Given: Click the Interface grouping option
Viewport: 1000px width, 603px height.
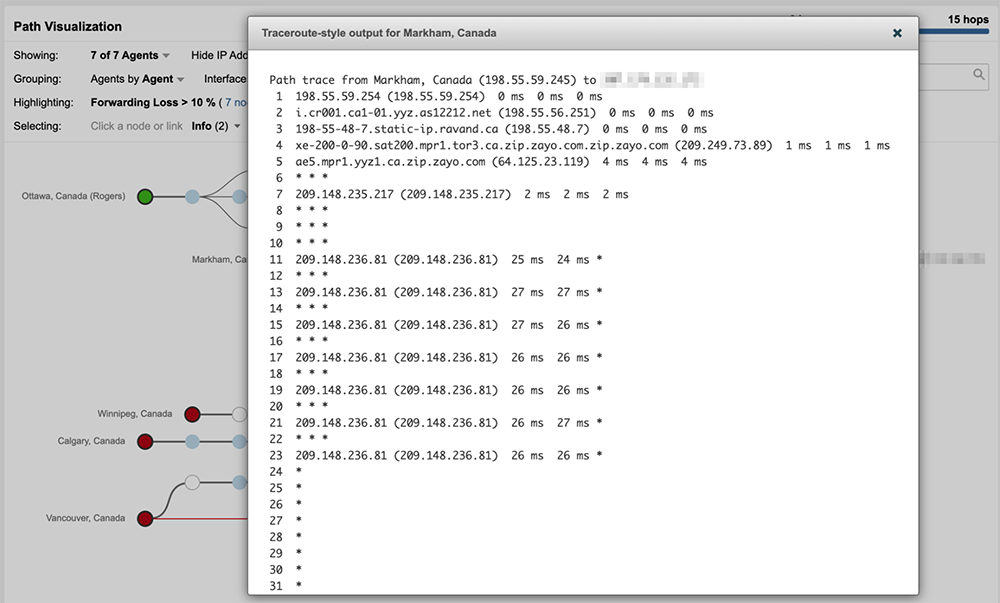Looking at the screenshot, I should click(225, 79).
